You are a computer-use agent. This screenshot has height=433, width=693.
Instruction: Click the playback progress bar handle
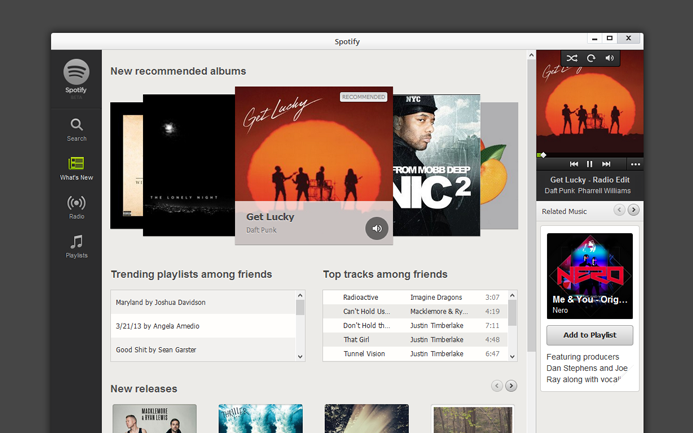click(543, 155)
